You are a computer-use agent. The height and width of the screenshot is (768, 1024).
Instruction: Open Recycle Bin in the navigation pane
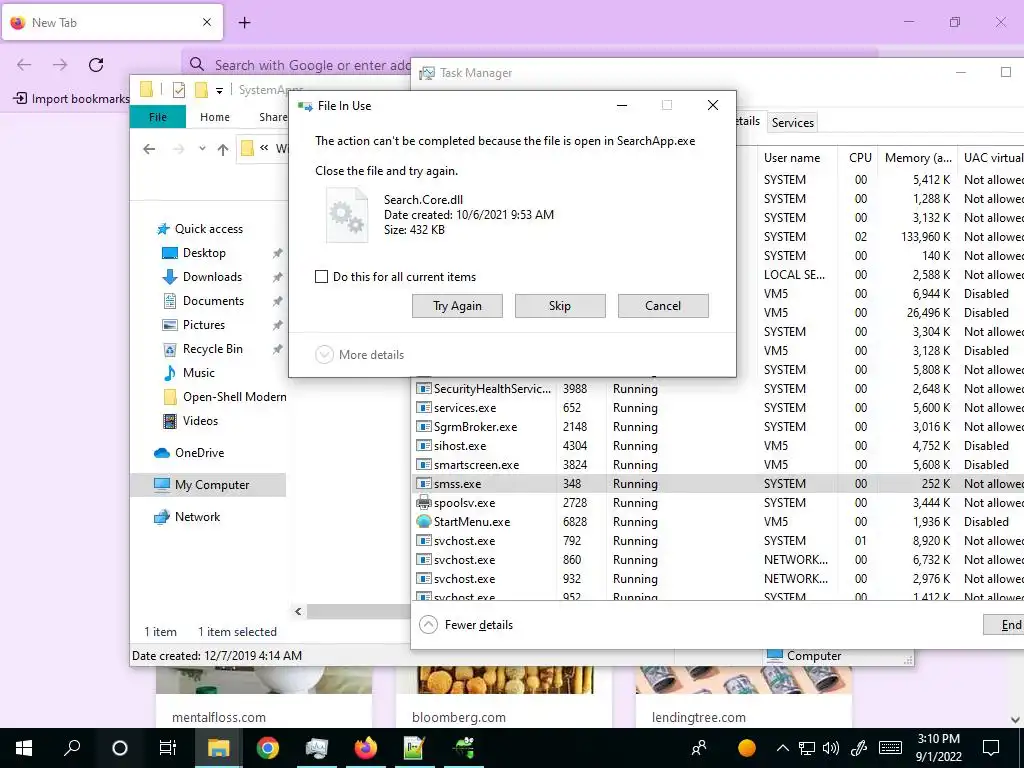(x=212, y=349)
